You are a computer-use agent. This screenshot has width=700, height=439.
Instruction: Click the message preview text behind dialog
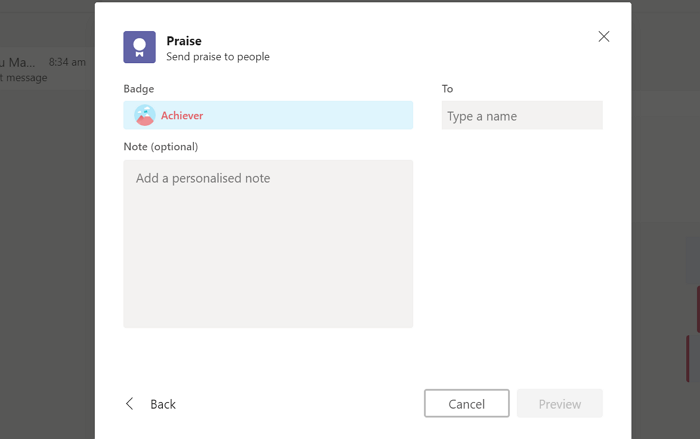click(x=24, y=78)
